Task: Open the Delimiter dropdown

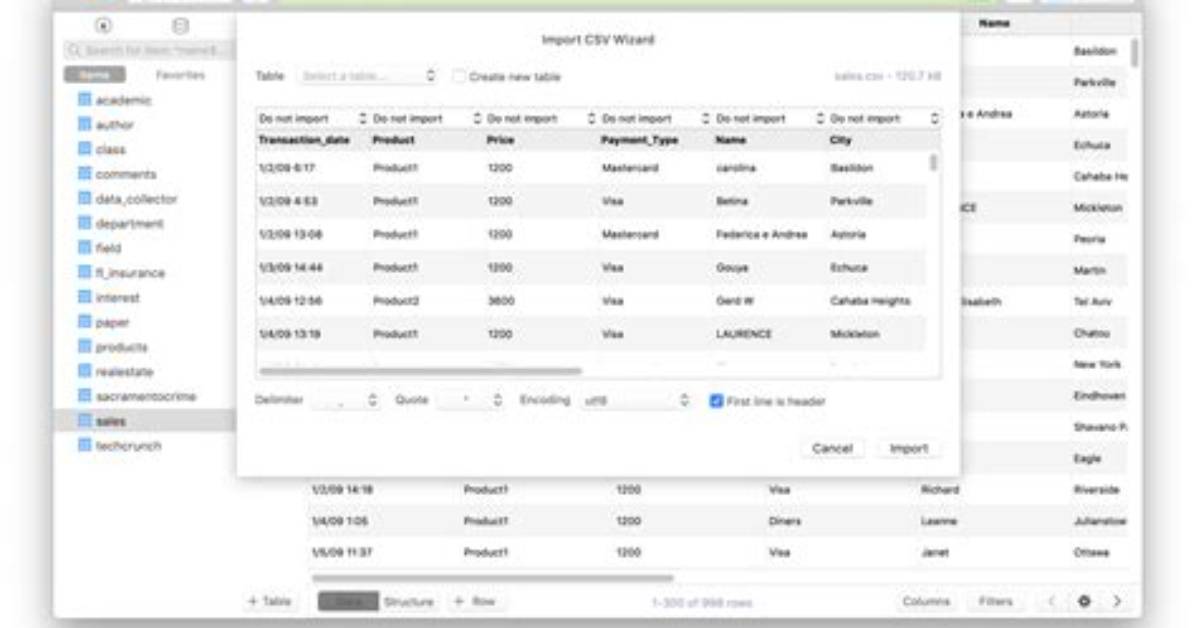Action: pos(345,400)
